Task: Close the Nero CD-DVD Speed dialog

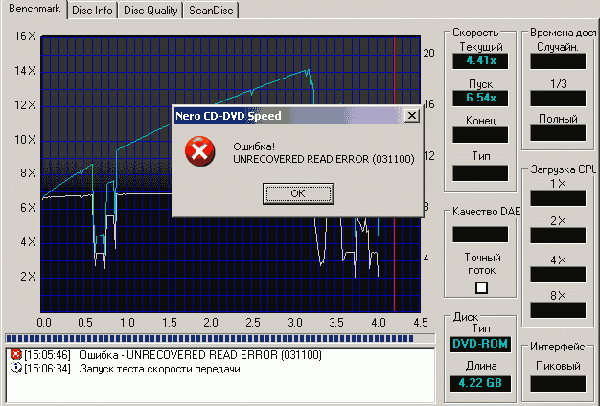Action: tap(412, 116)
